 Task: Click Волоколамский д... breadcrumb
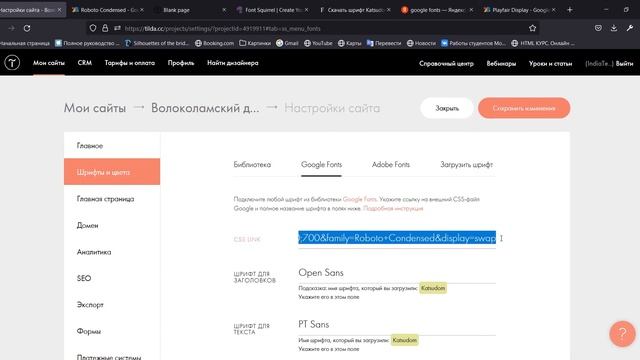click(x=205, y=108)
